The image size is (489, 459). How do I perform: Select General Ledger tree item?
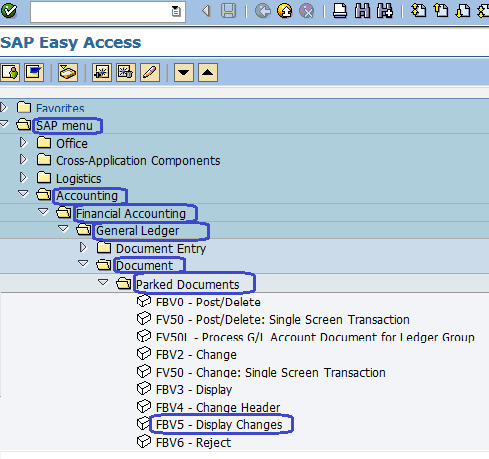point(137,231)
